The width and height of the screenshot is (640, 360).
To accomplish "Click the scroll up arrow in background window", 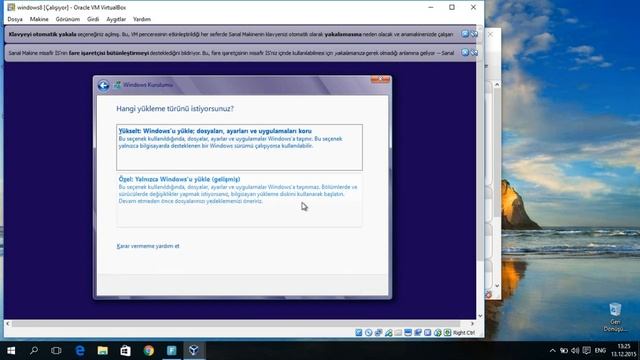I will 497,84.
